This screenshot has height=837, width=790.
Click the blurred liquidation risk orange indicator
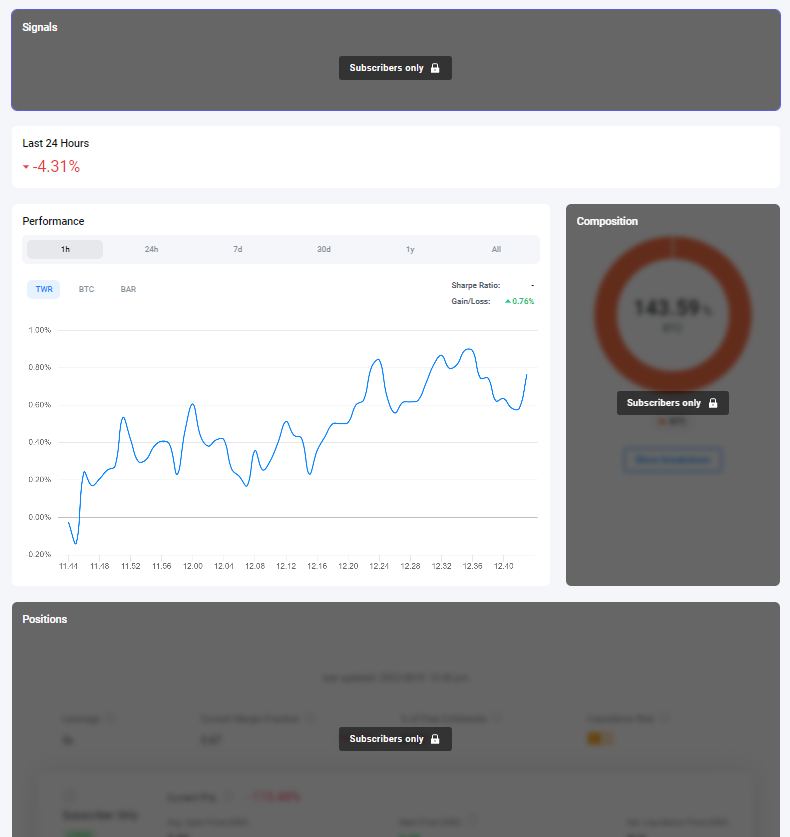click(x=599, y=739)
